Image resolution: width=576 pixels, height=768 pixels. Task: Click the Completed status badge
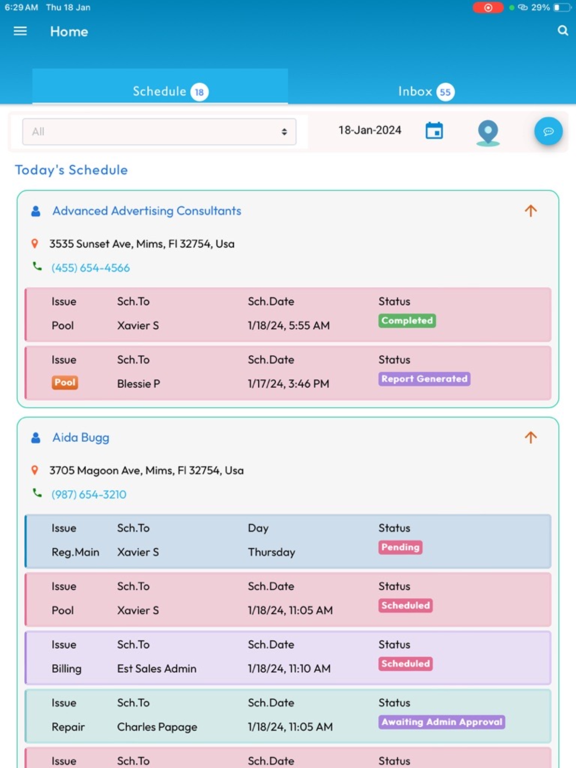click(x=407, y=321)
